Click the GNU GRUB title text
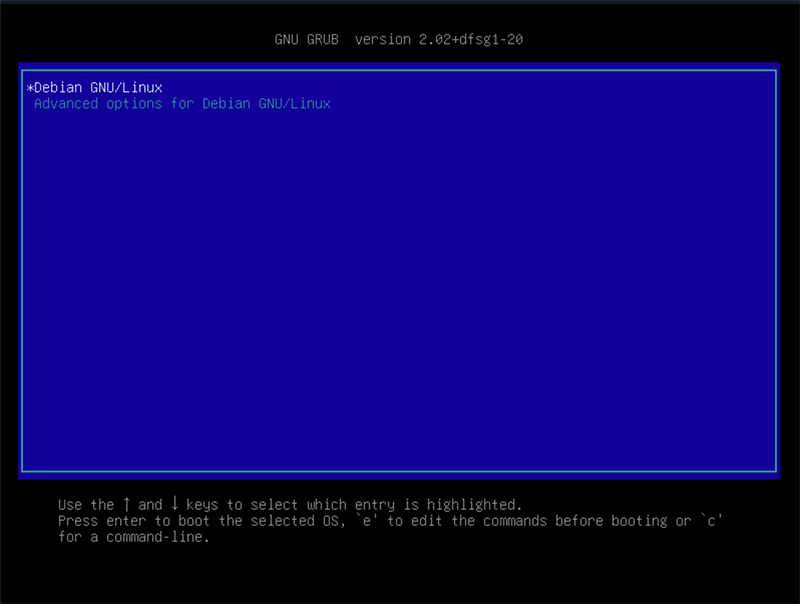Image resolution: width=800 pixels, height=604 pixels. click(x=307, y=39)
